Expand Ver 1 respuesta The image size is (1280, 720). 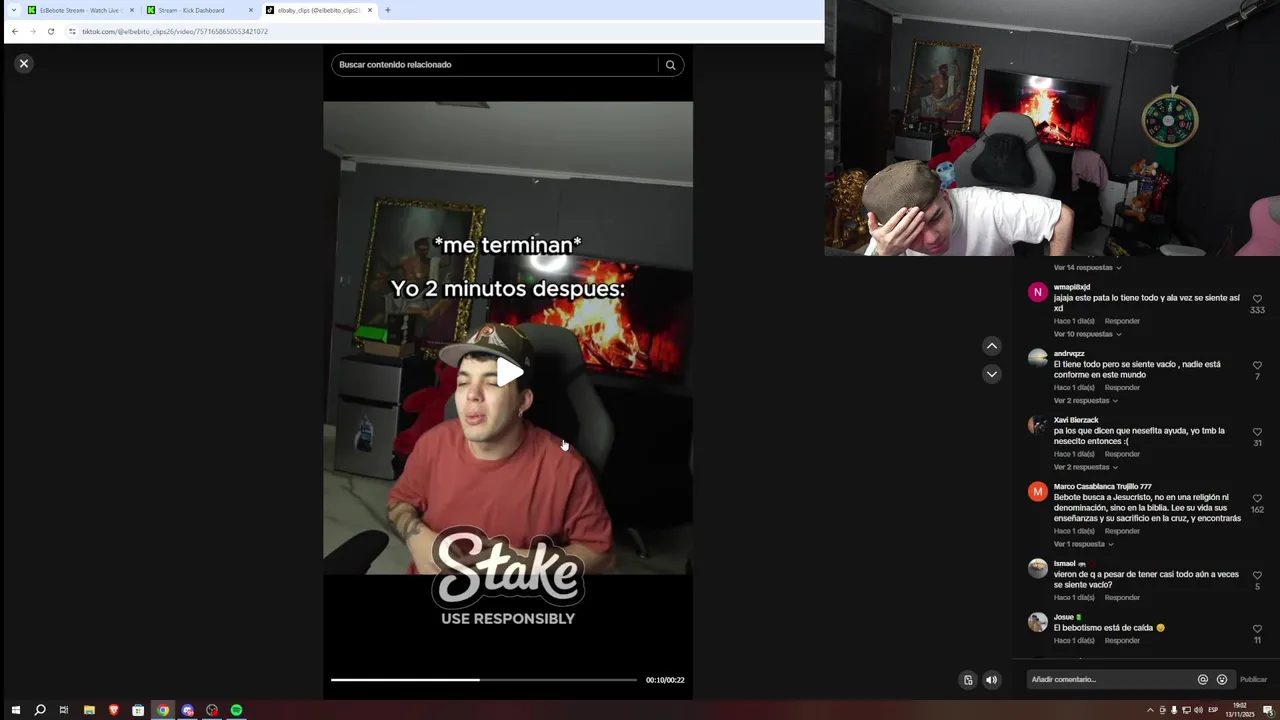(1083, 544)
